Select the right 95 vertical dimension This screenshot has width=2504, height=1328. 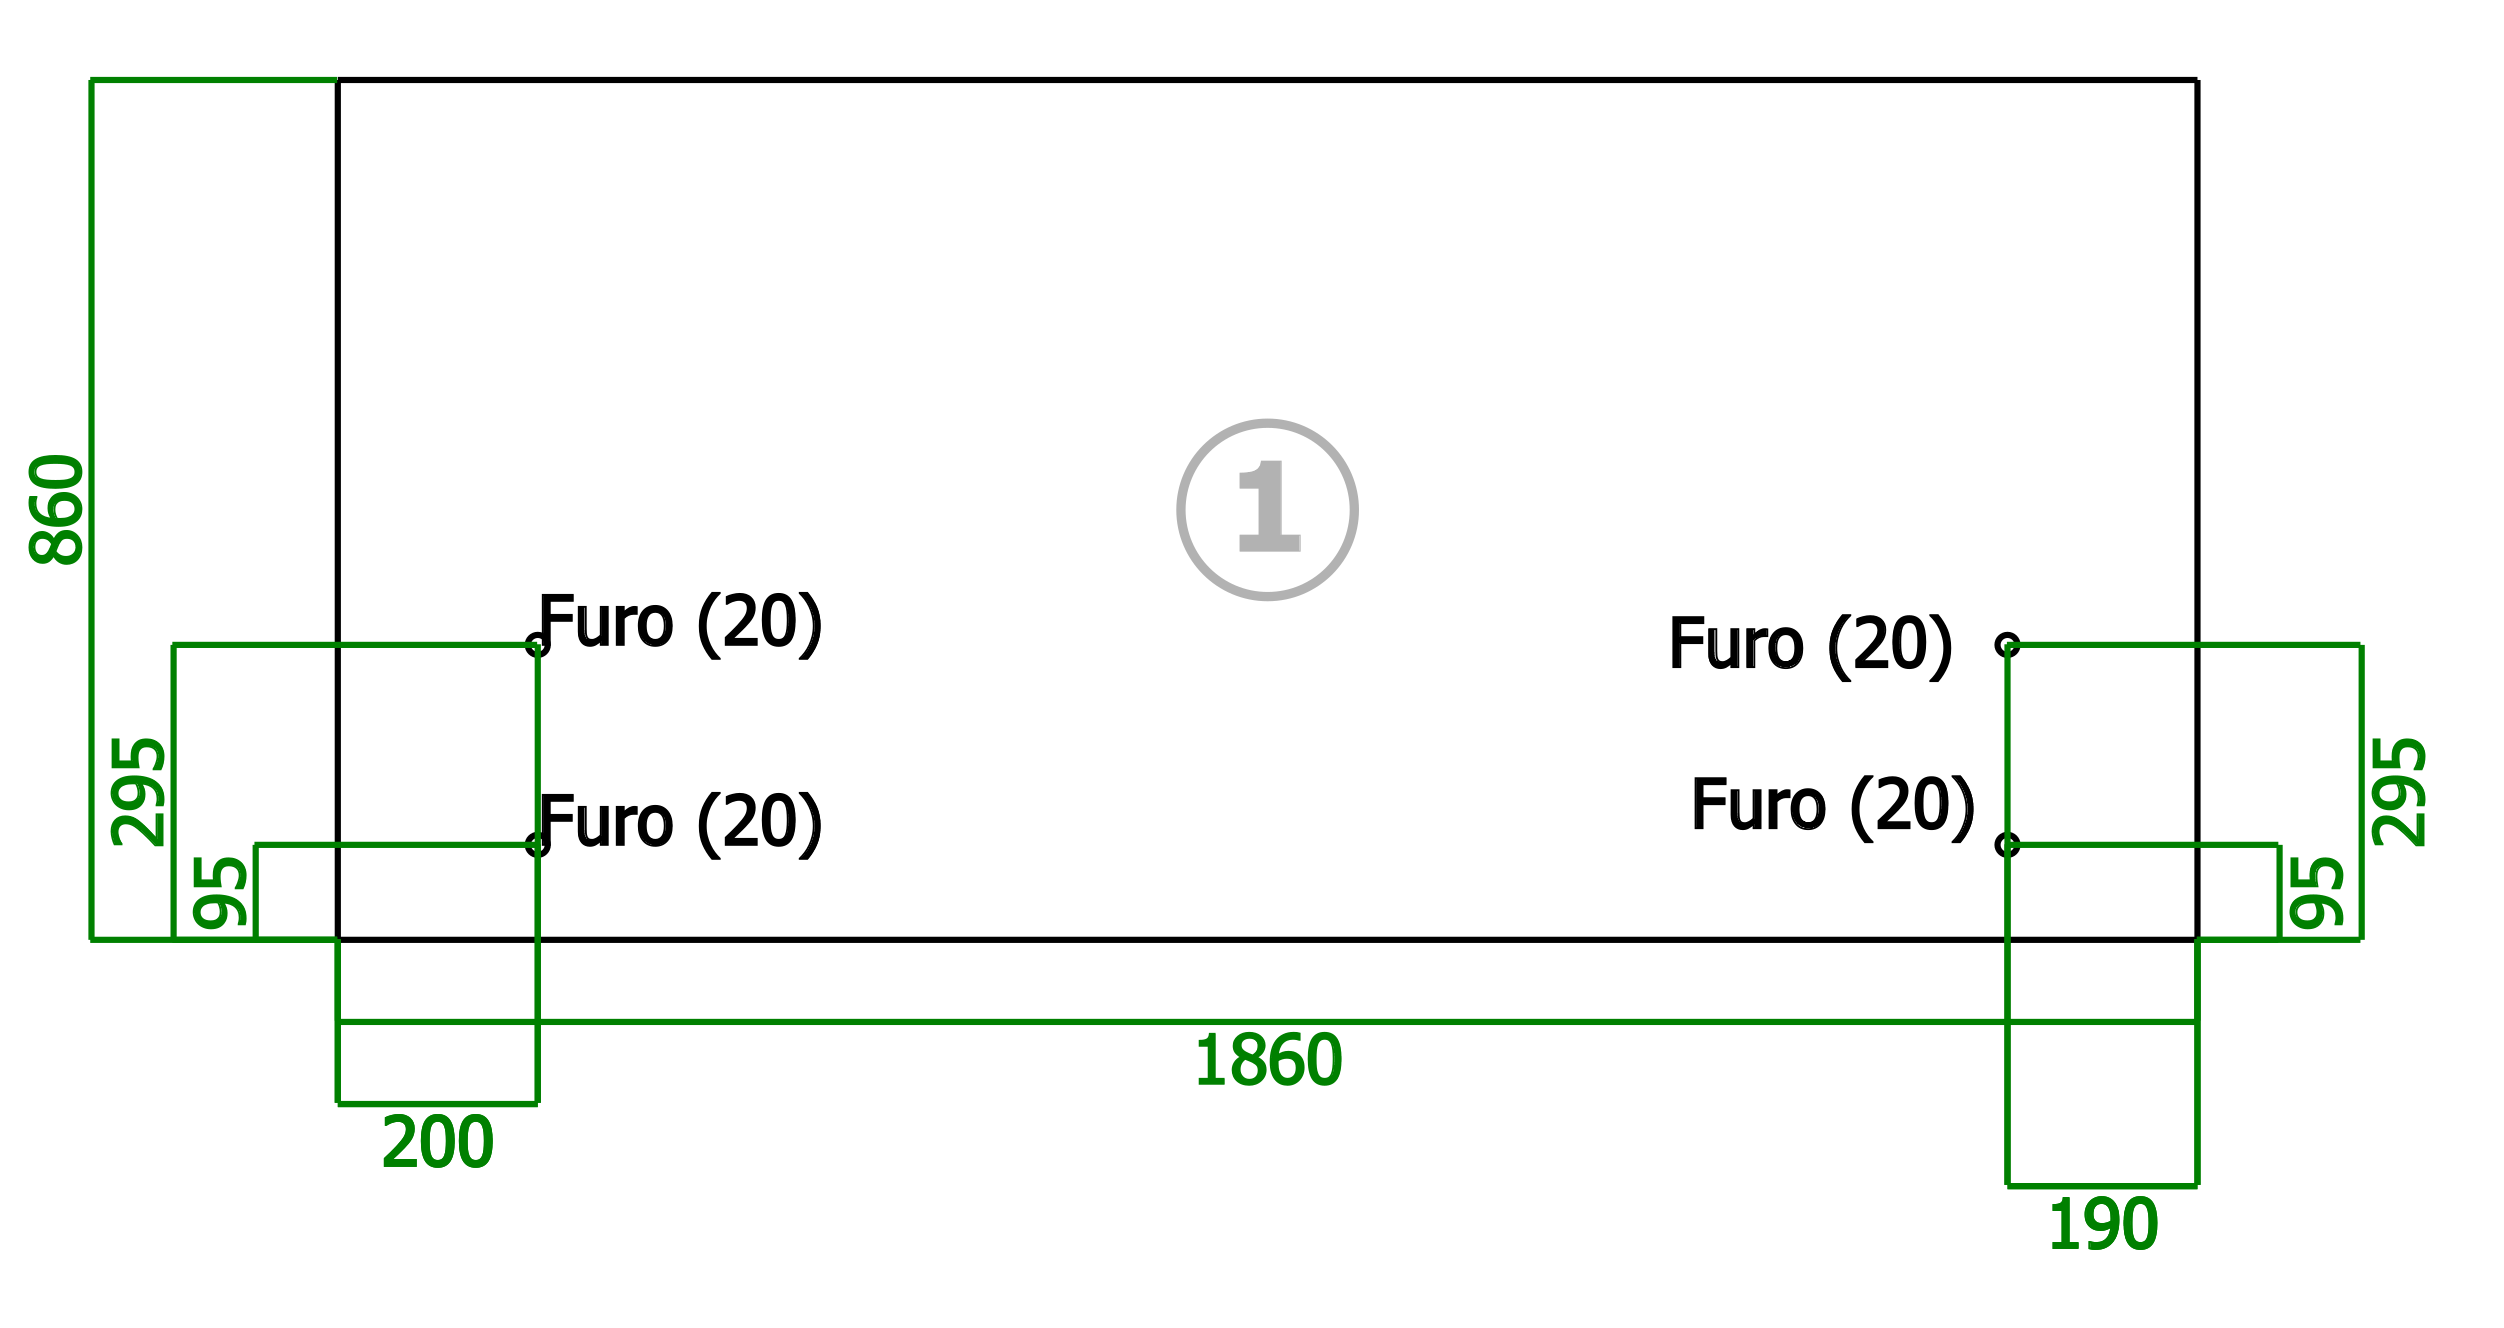2317,893
